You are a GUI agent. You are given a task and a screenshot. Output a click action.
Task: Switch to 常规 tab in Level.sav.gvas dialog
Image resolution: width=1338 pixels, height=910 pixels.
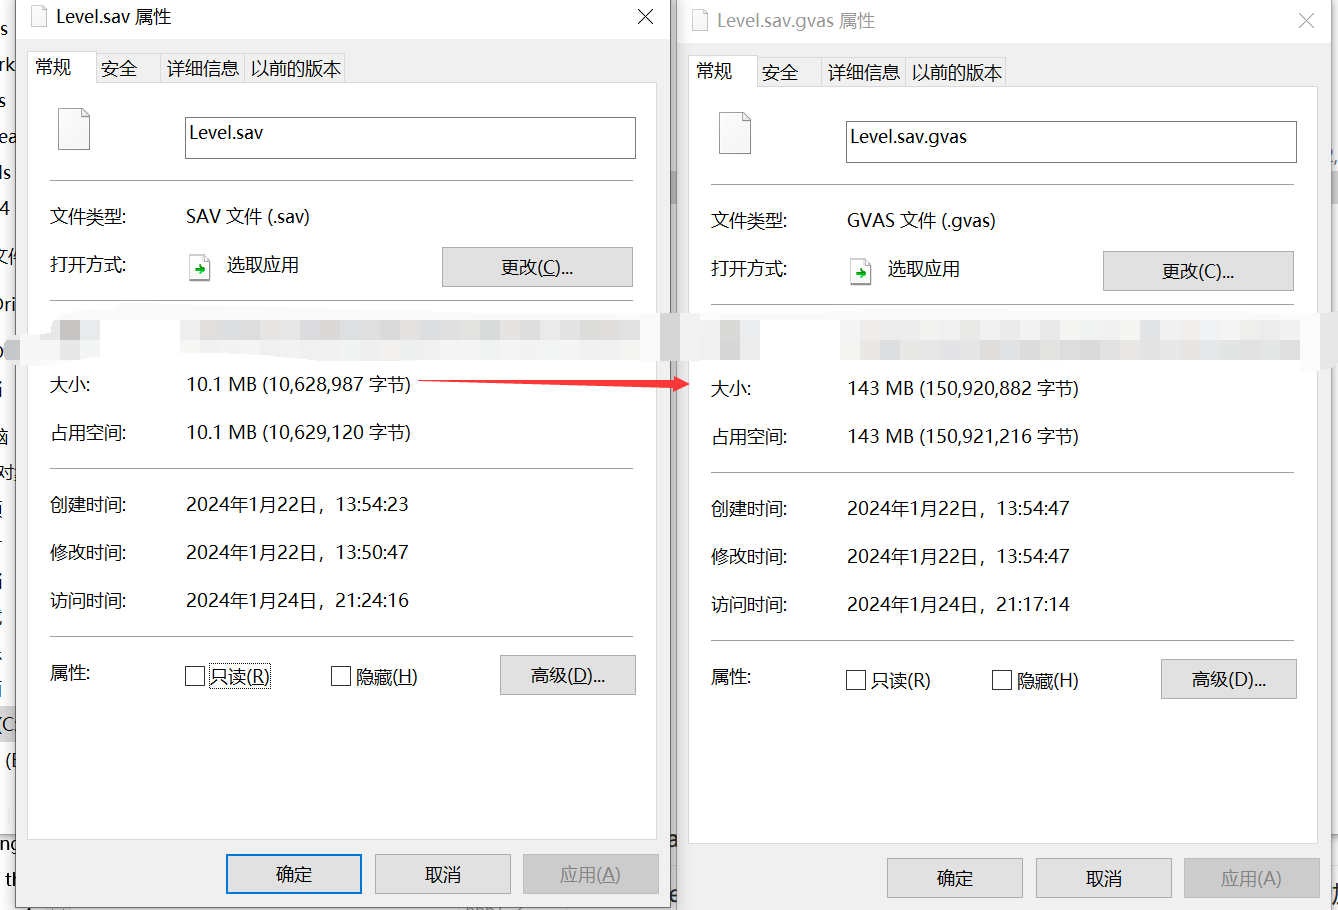(722, 71)
